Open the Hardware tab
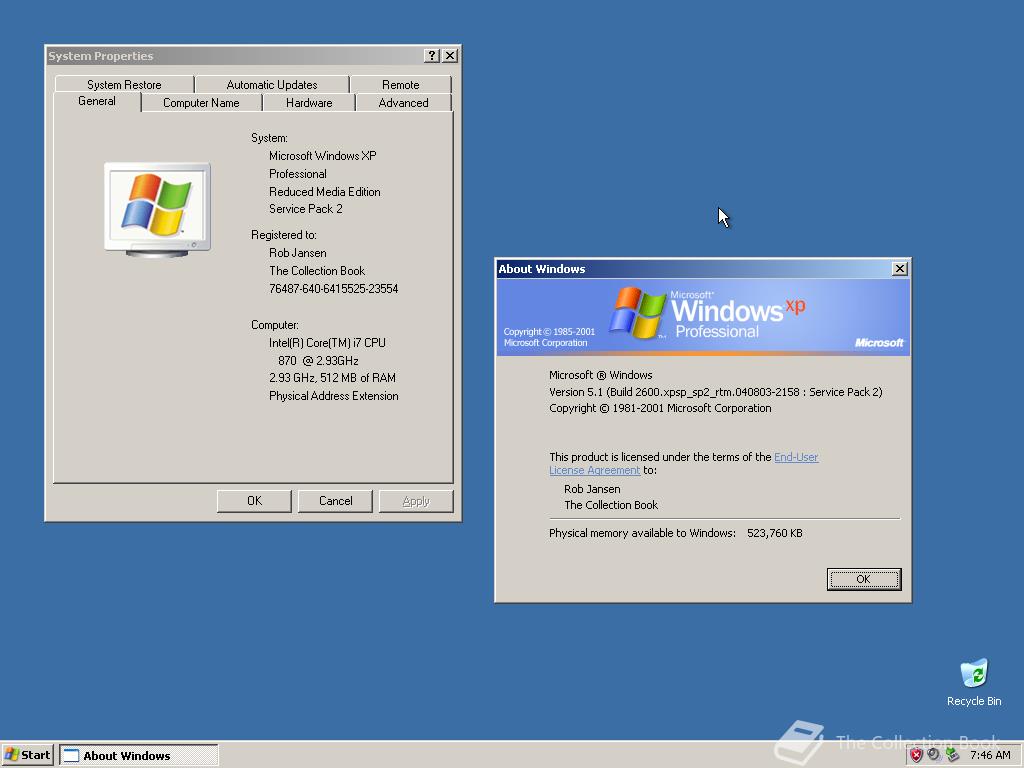 [309, 103]
